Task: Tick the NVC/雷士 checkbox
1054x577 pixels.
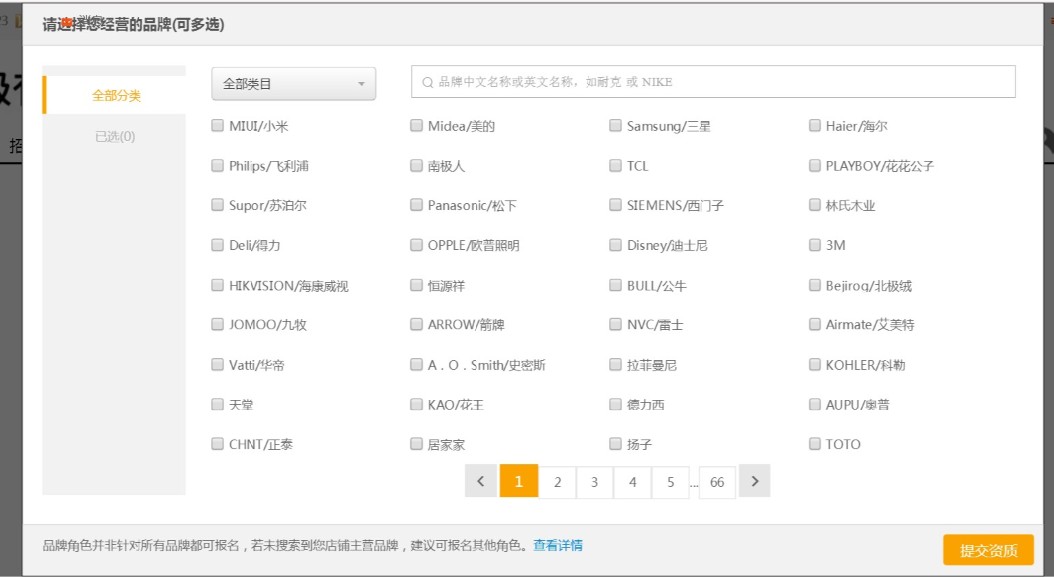Action: point(615,324)
